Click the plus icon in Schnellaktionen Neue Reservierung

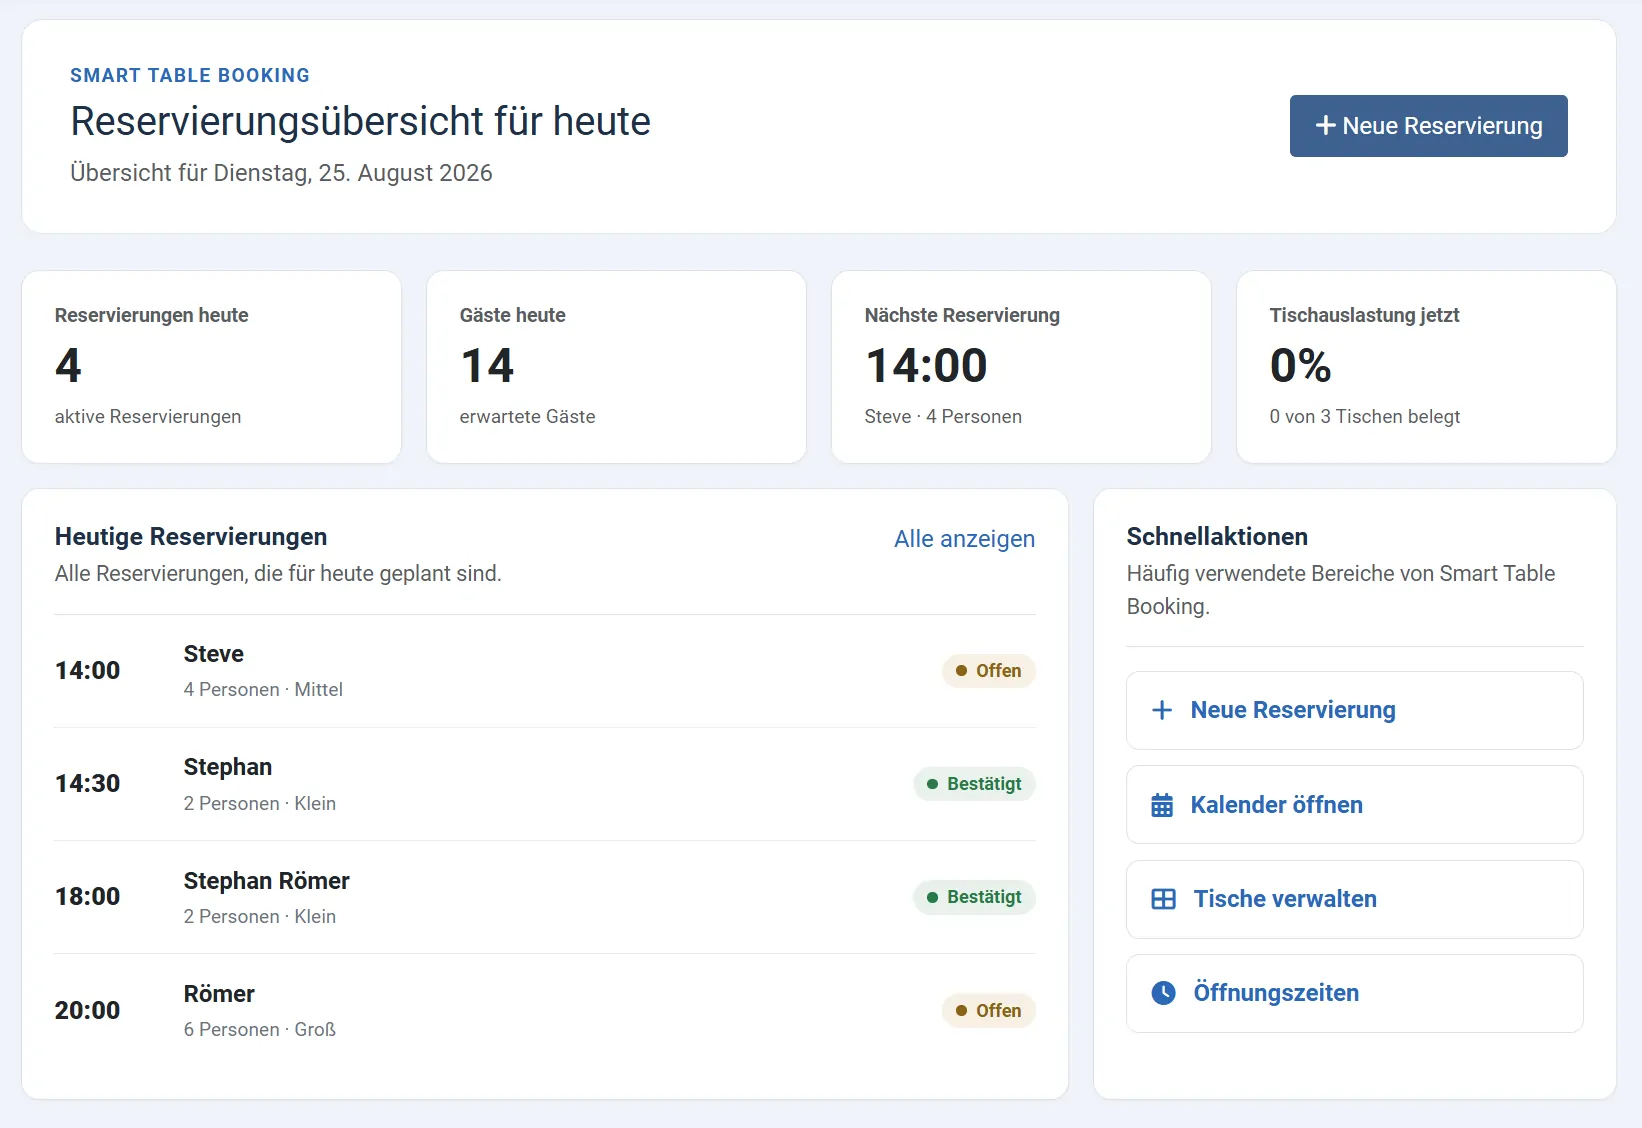tap(1162, 710)
